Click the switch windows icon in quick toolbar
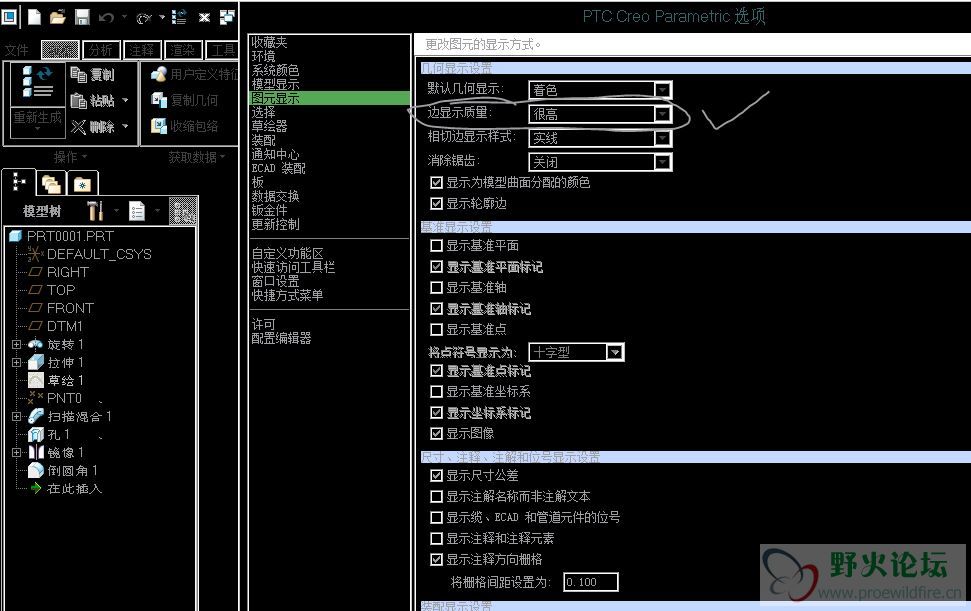 coord(227,17)
